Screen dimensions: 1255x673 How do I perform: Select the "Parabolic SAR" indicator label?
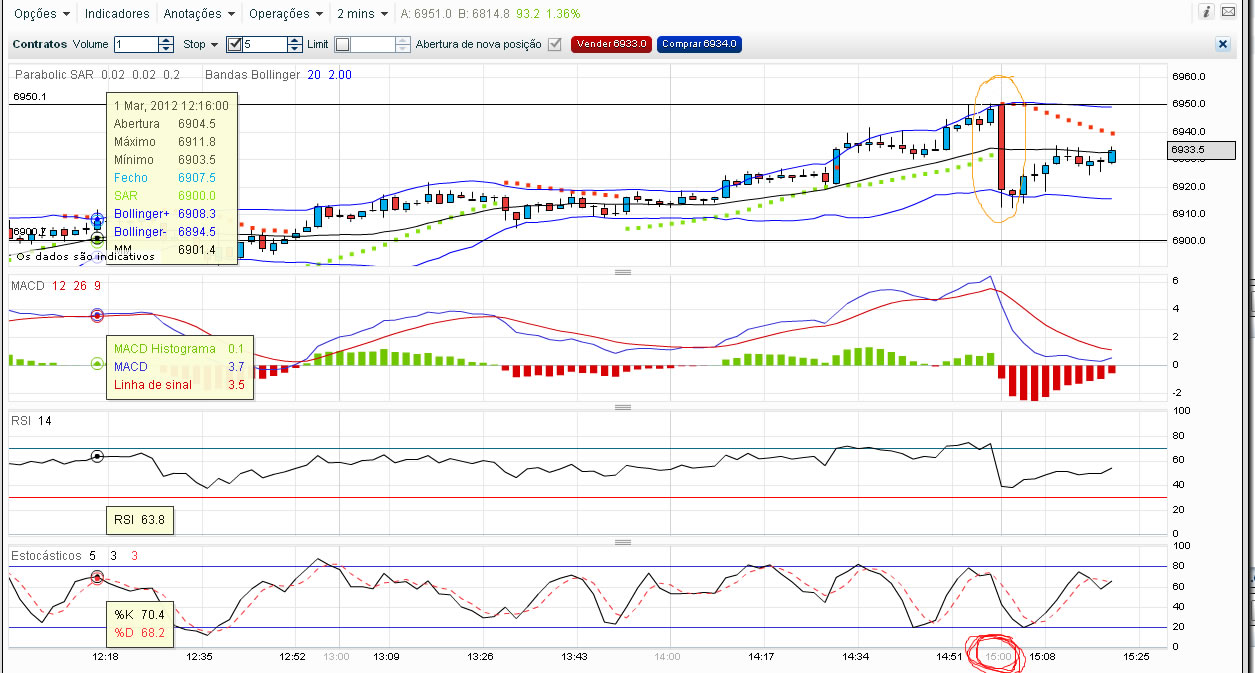click(x=55, y=75)
